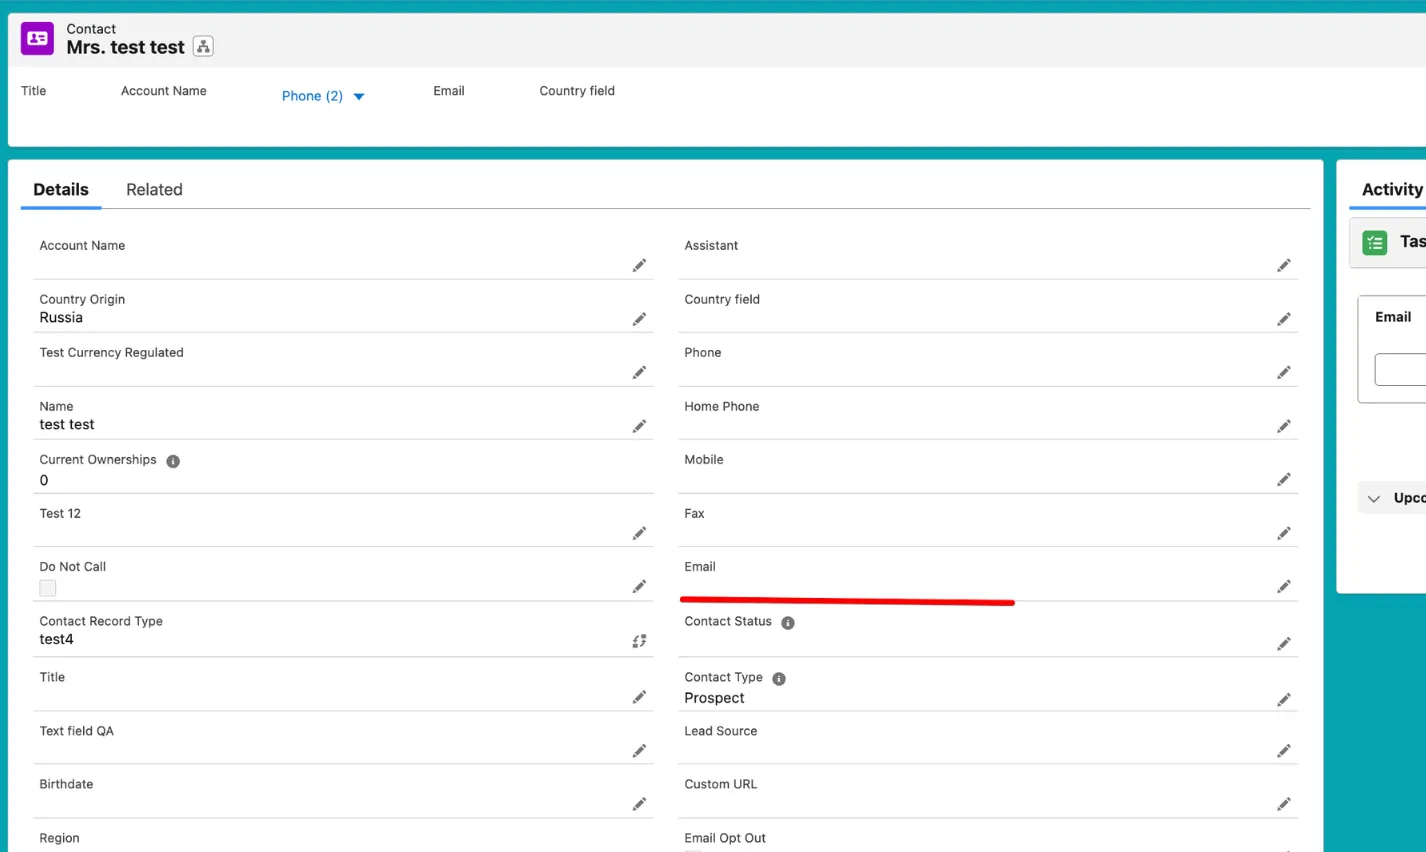Image resolution: width=1426 pixels, height=852 pixels.
Task: Switch to the Related tab
Action: [x=154, y=190]
